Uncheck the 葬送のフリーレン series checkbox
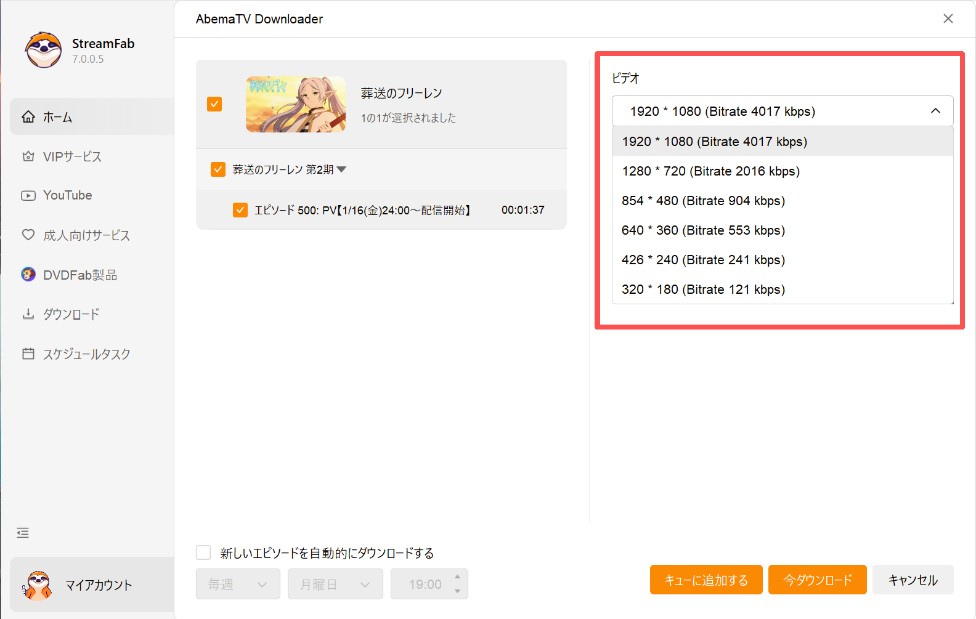This screenshot has width=976, height=619. click(213, 103)
